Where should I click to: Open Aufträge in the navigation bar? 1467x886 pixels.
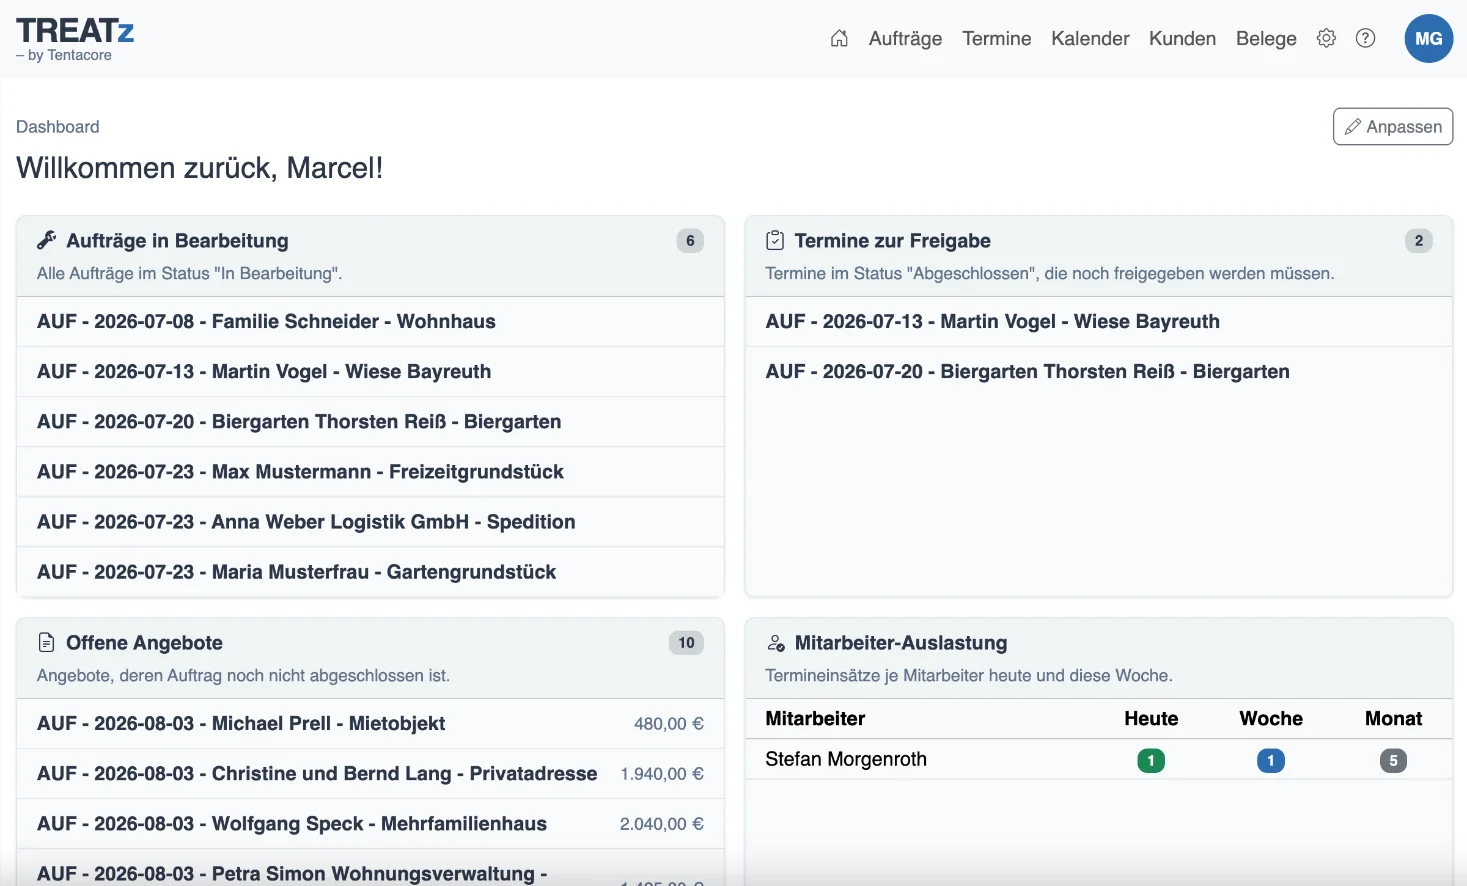905,38
